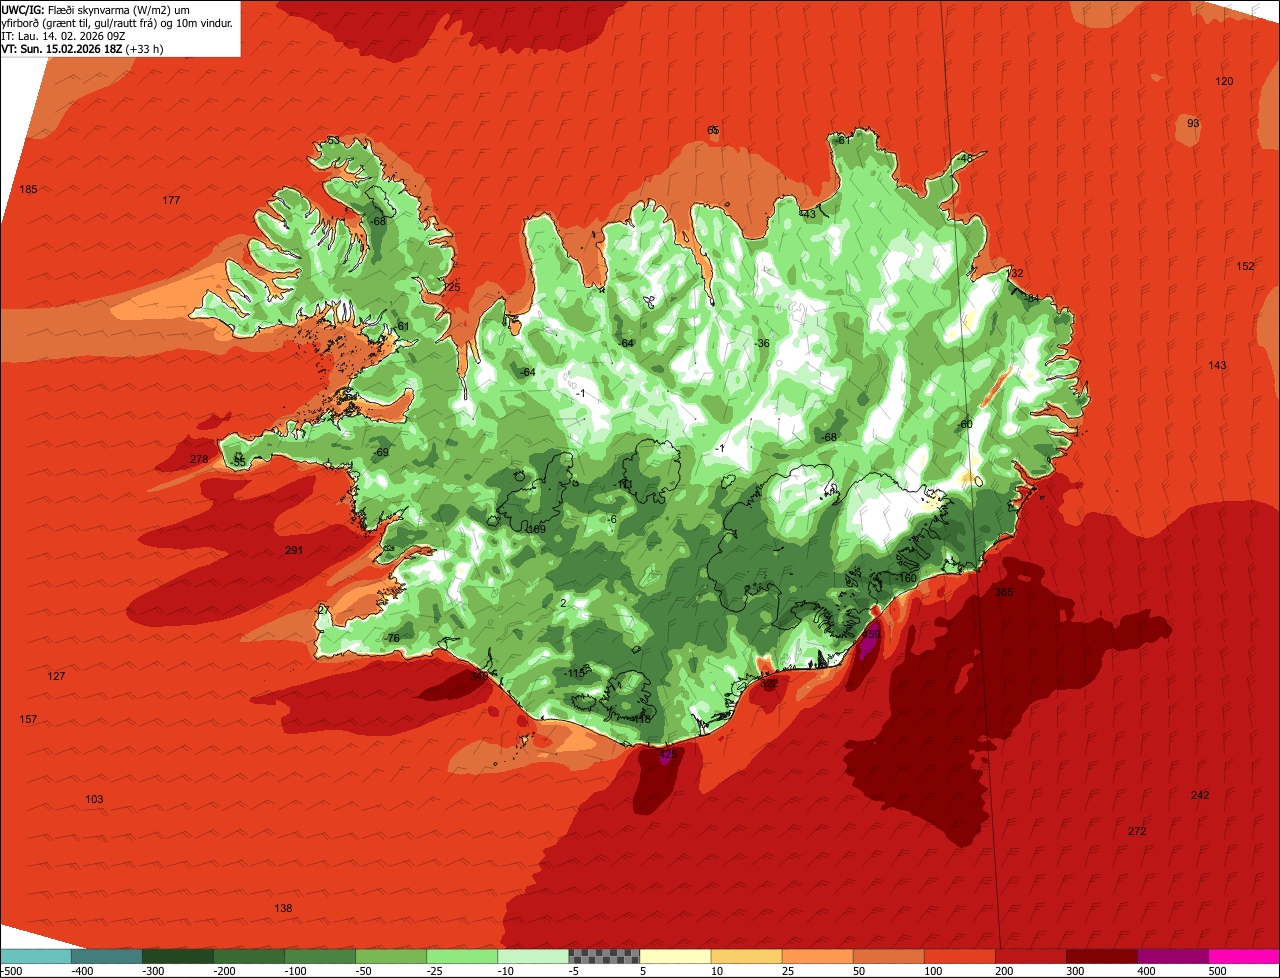Click the teal legend swatch between -500 and -400
The height and width of the screenshot is (978, 1280).
[36, 956]
